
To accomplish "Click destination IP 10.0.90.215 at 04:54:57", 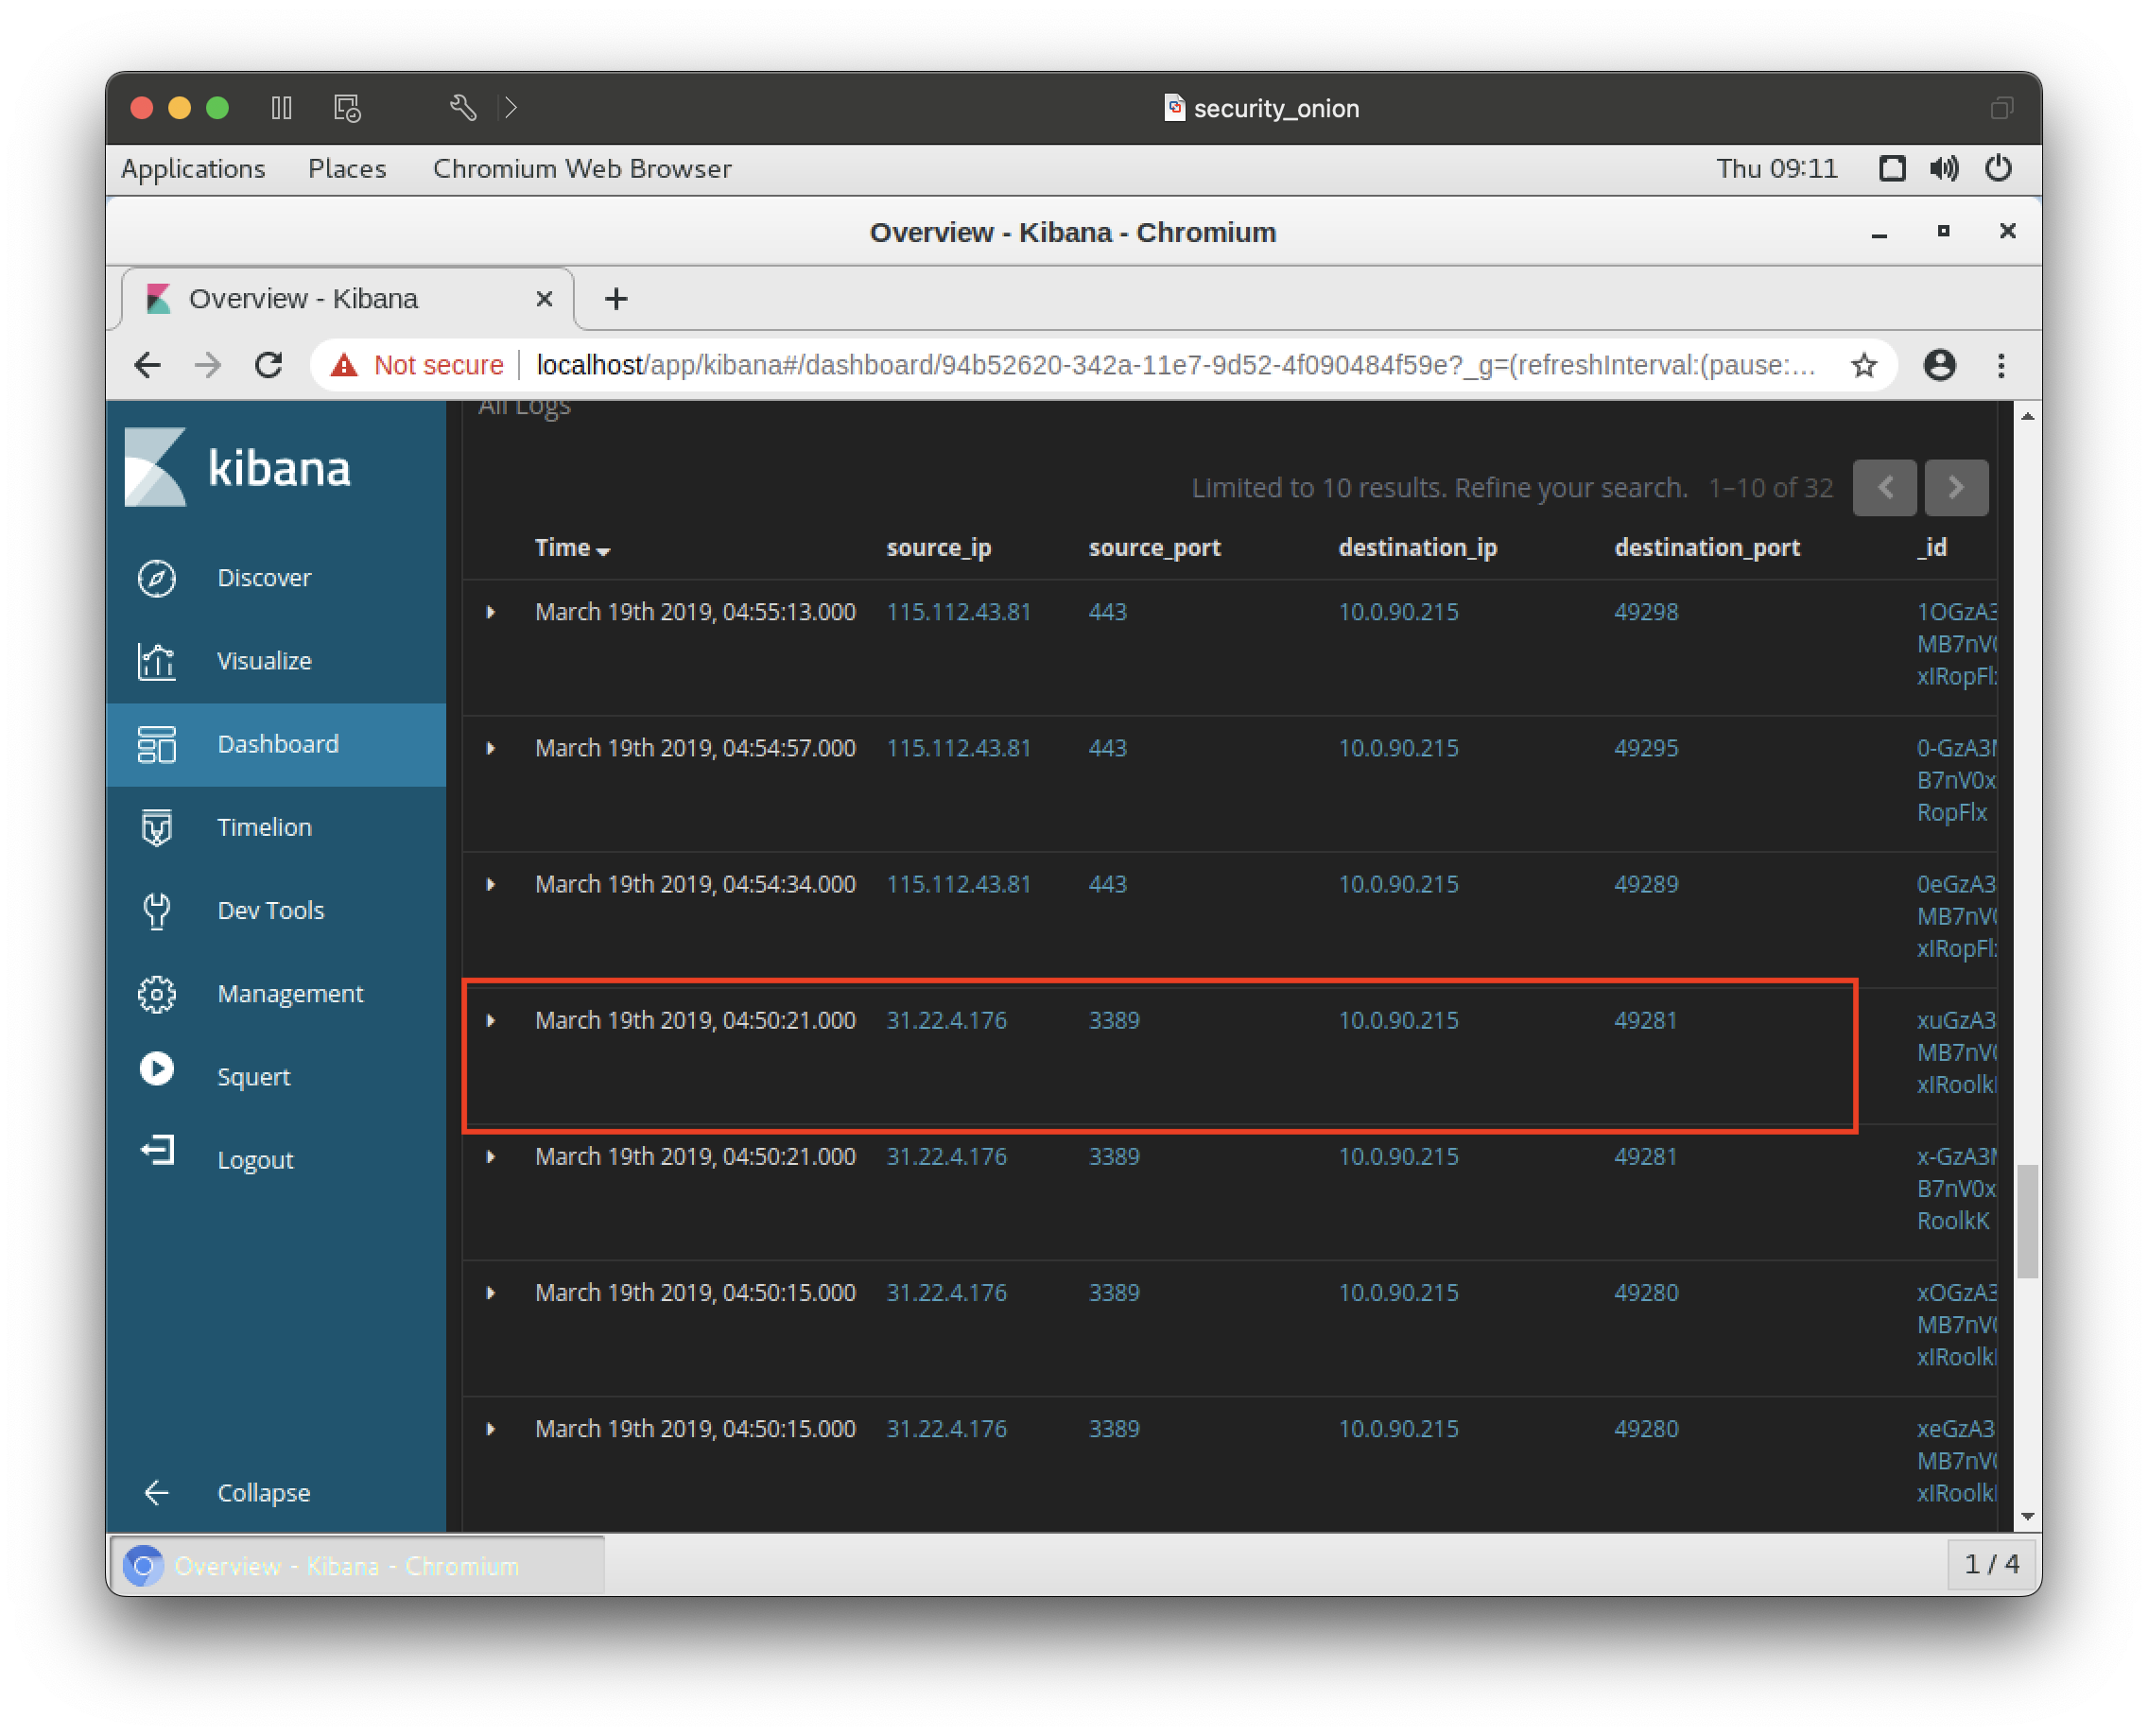I will (x=1398, y=748).
